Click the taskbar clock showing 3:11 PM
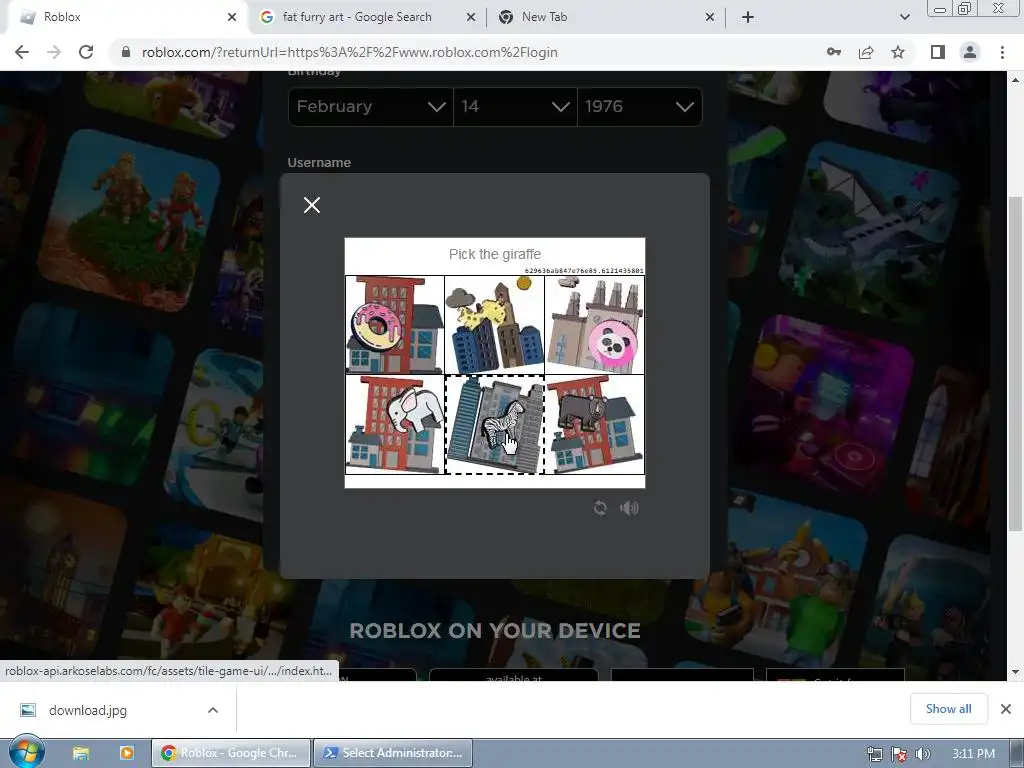The width and height of the screenshot is (1024, 768). [973, 754]
